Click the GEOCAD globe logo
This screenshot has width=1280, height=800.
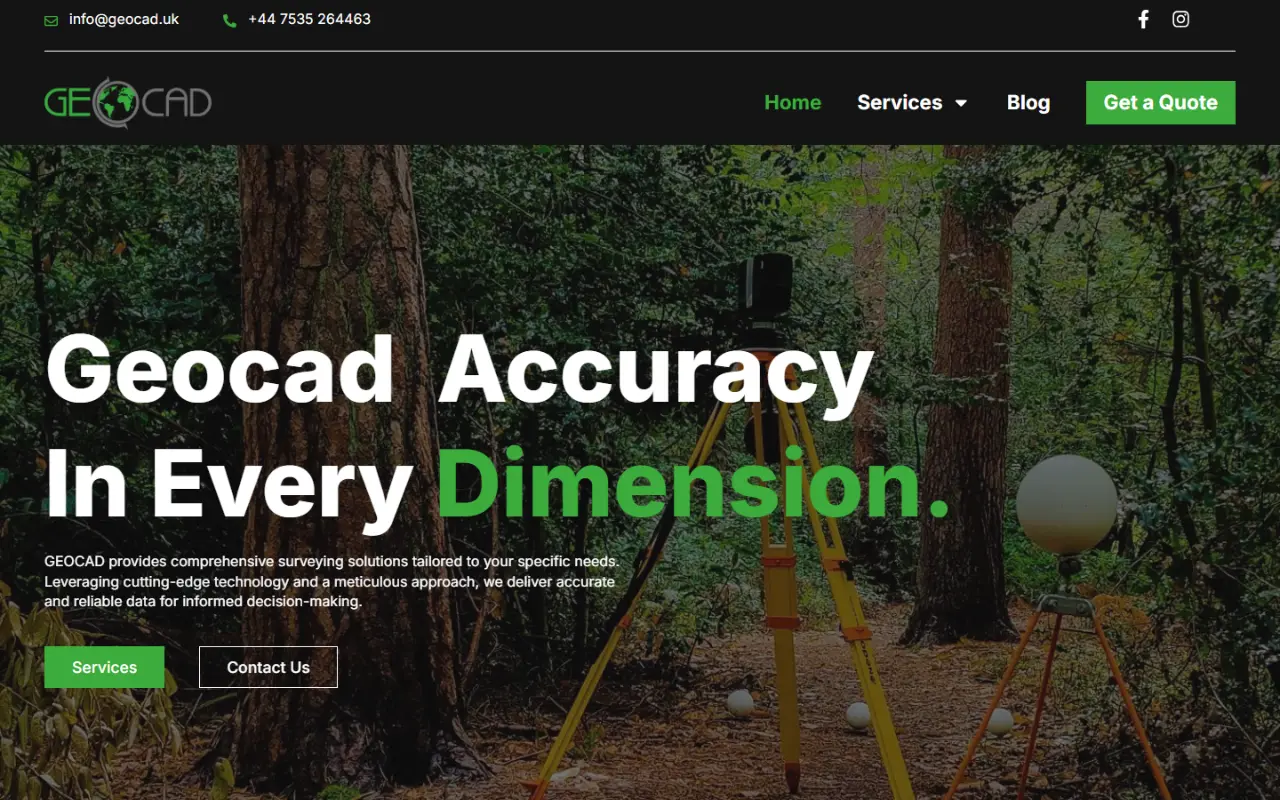[x=128, y=103]
